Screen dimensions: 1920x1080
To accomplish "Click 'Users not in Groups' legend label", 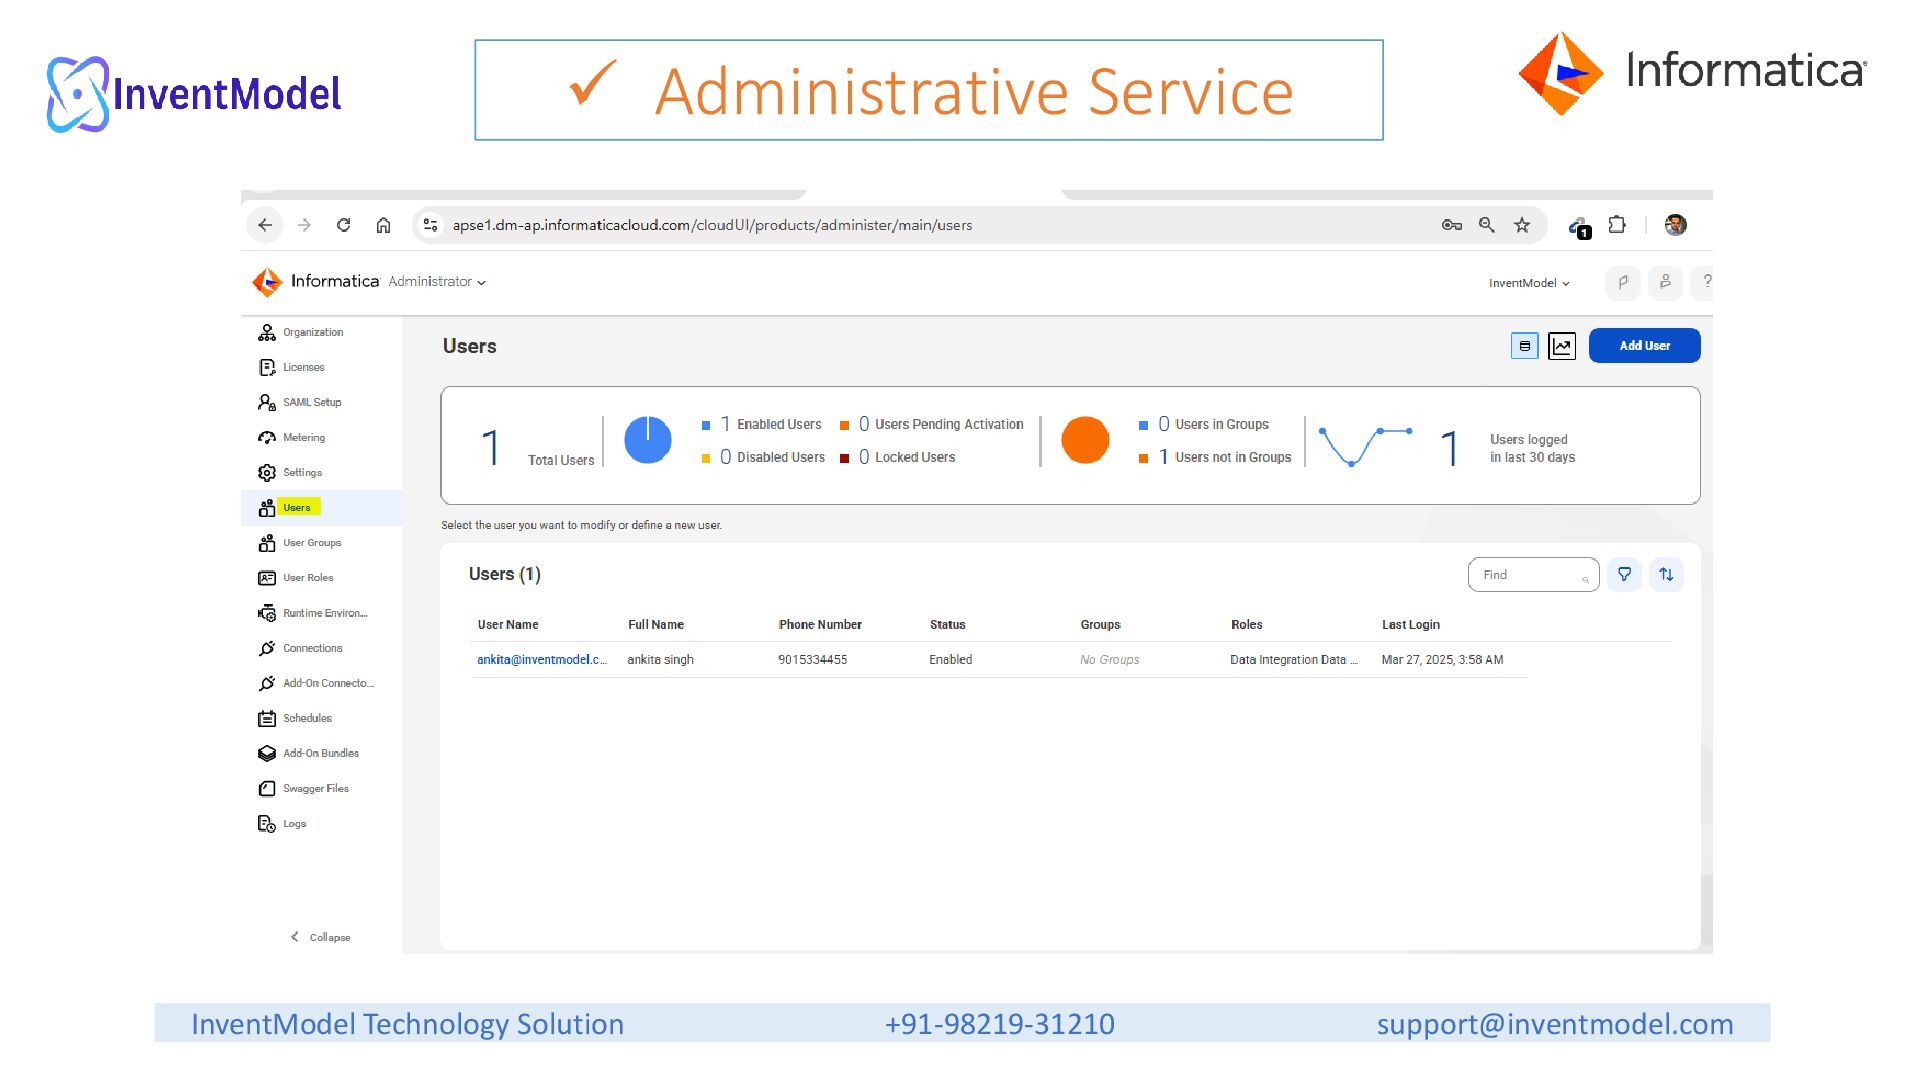I will click(1233, 458).
